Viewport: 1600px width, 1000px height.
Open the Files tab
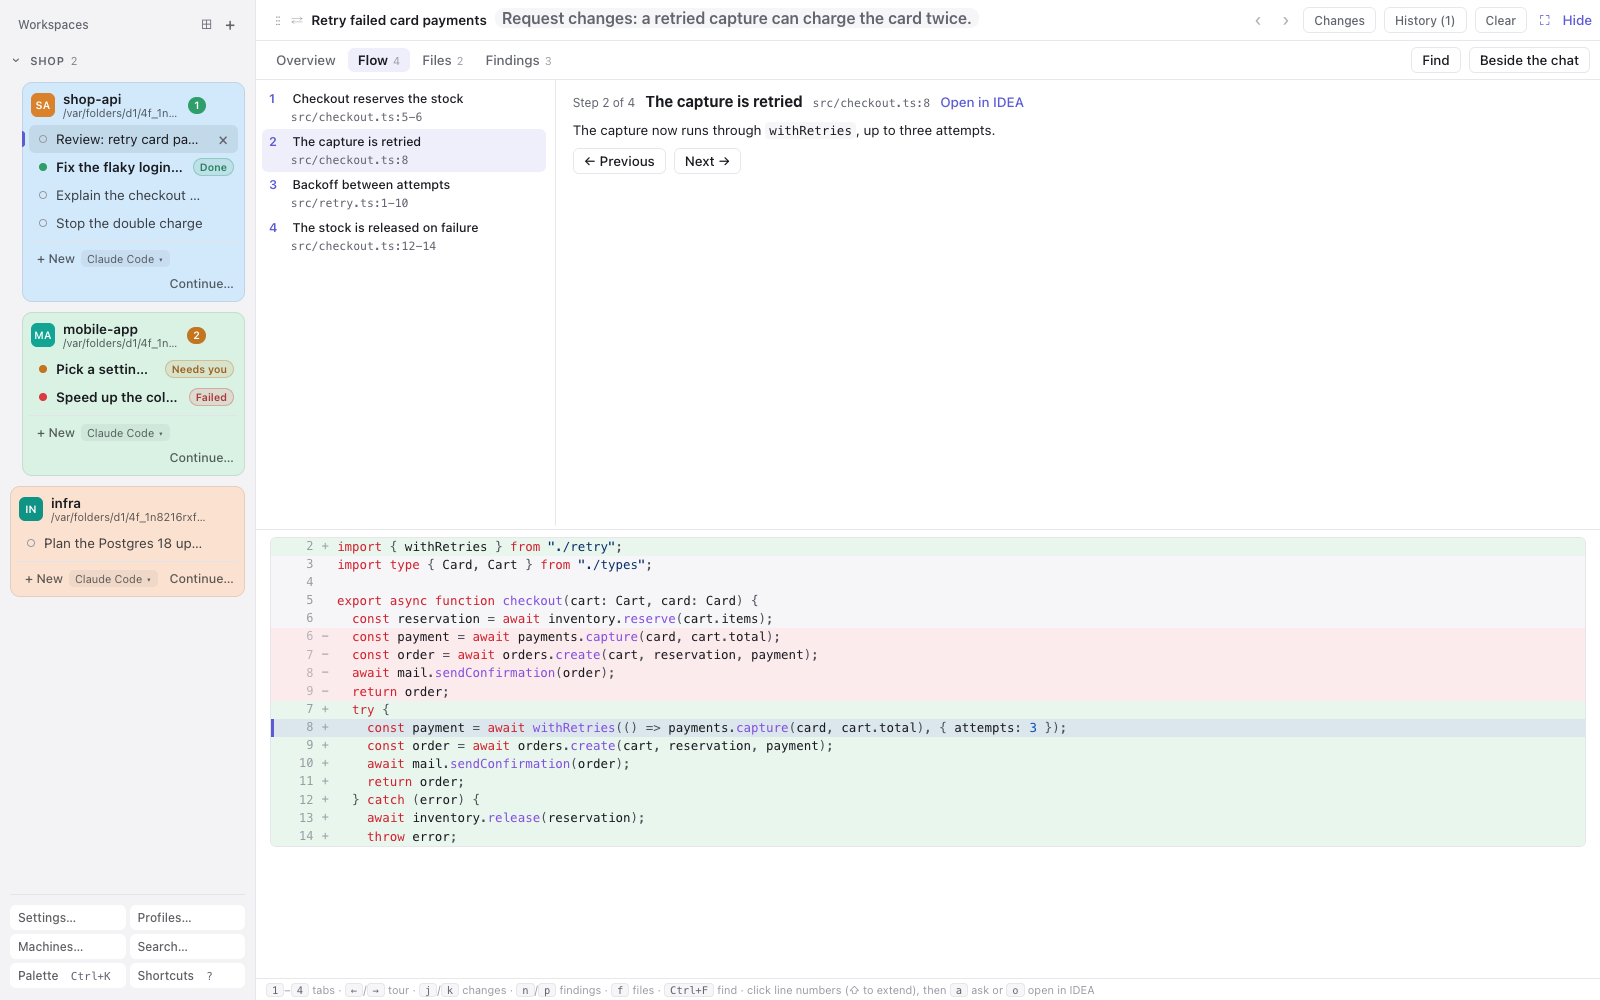point(443,60)
